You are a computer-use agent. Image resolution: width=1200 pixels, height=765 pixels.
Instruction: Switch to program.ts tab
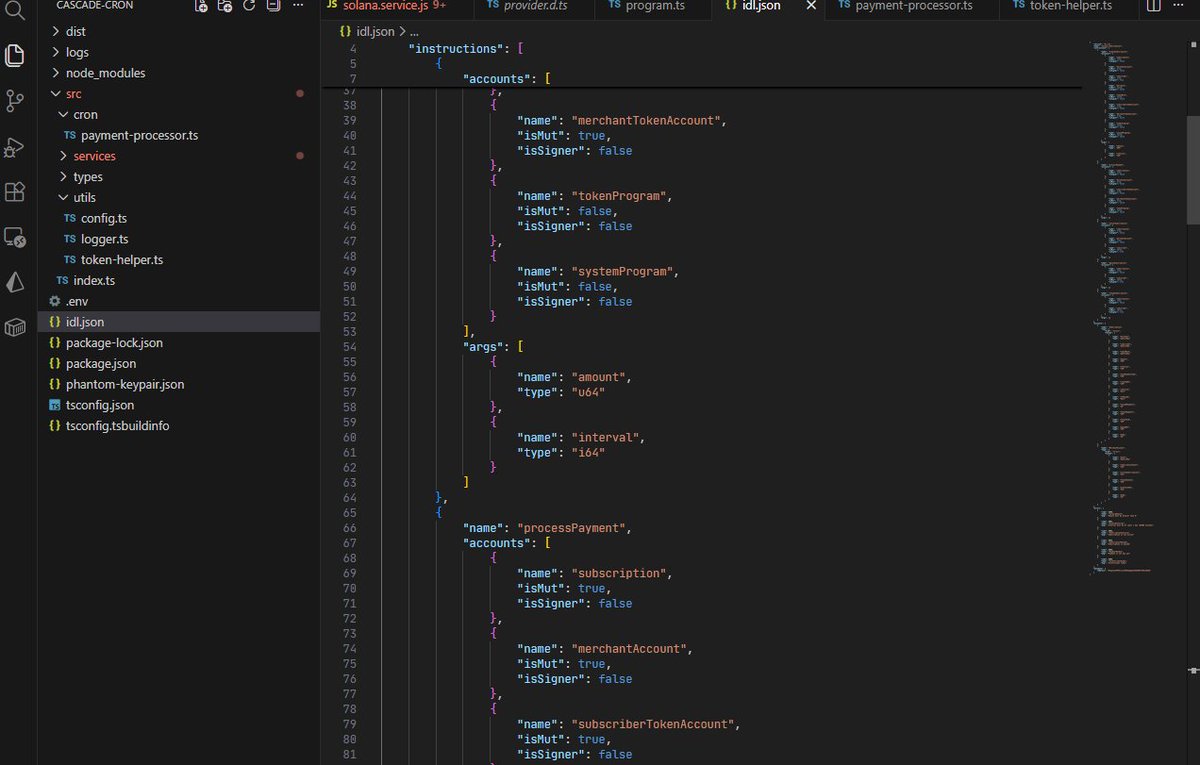653,6
